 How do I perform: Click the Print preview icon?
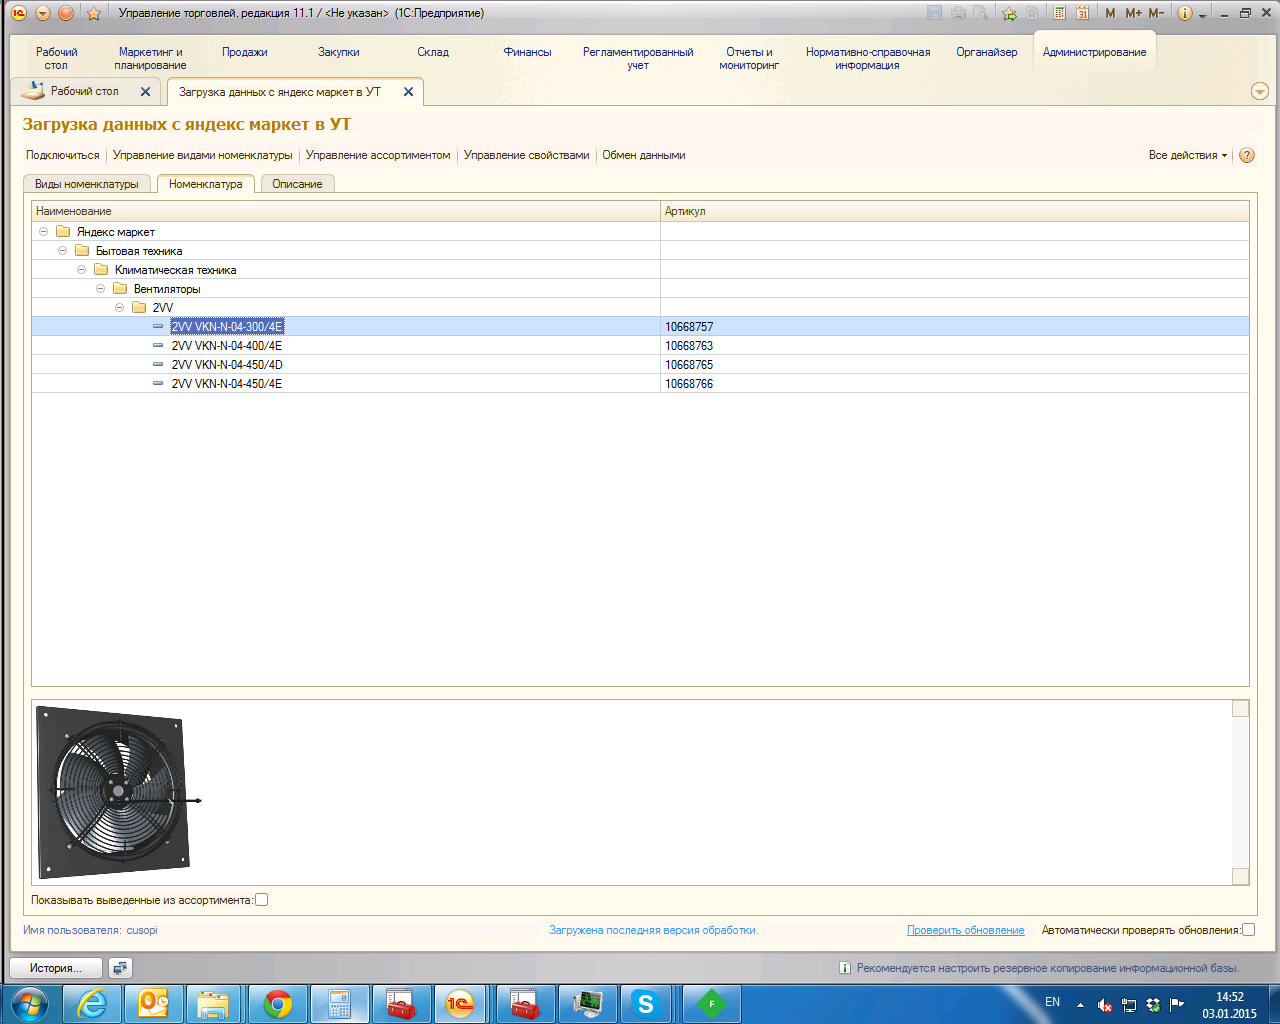coord(981,13)
